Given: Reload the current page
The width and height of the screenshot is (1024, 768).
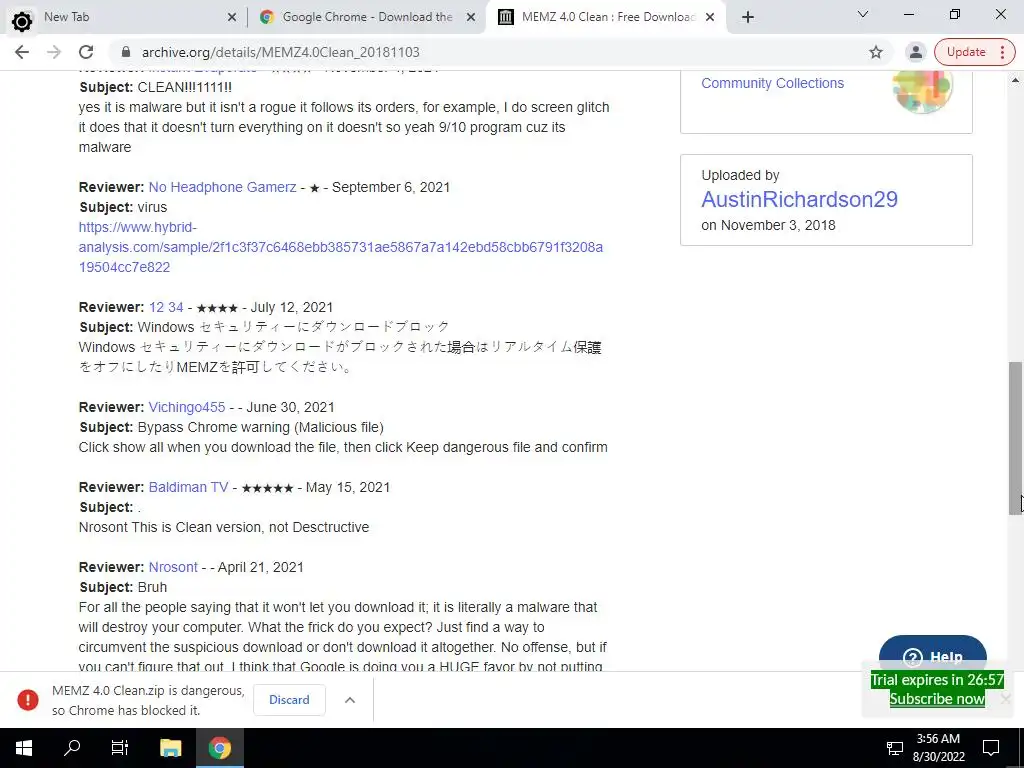Looking at the screenshot, I should point(86,52).
